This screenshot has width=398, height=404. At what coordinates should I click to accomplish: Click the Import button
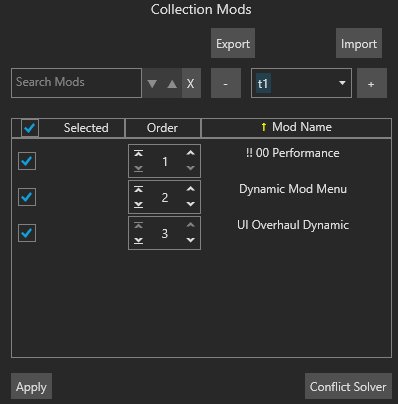click(x=359, y=43)
